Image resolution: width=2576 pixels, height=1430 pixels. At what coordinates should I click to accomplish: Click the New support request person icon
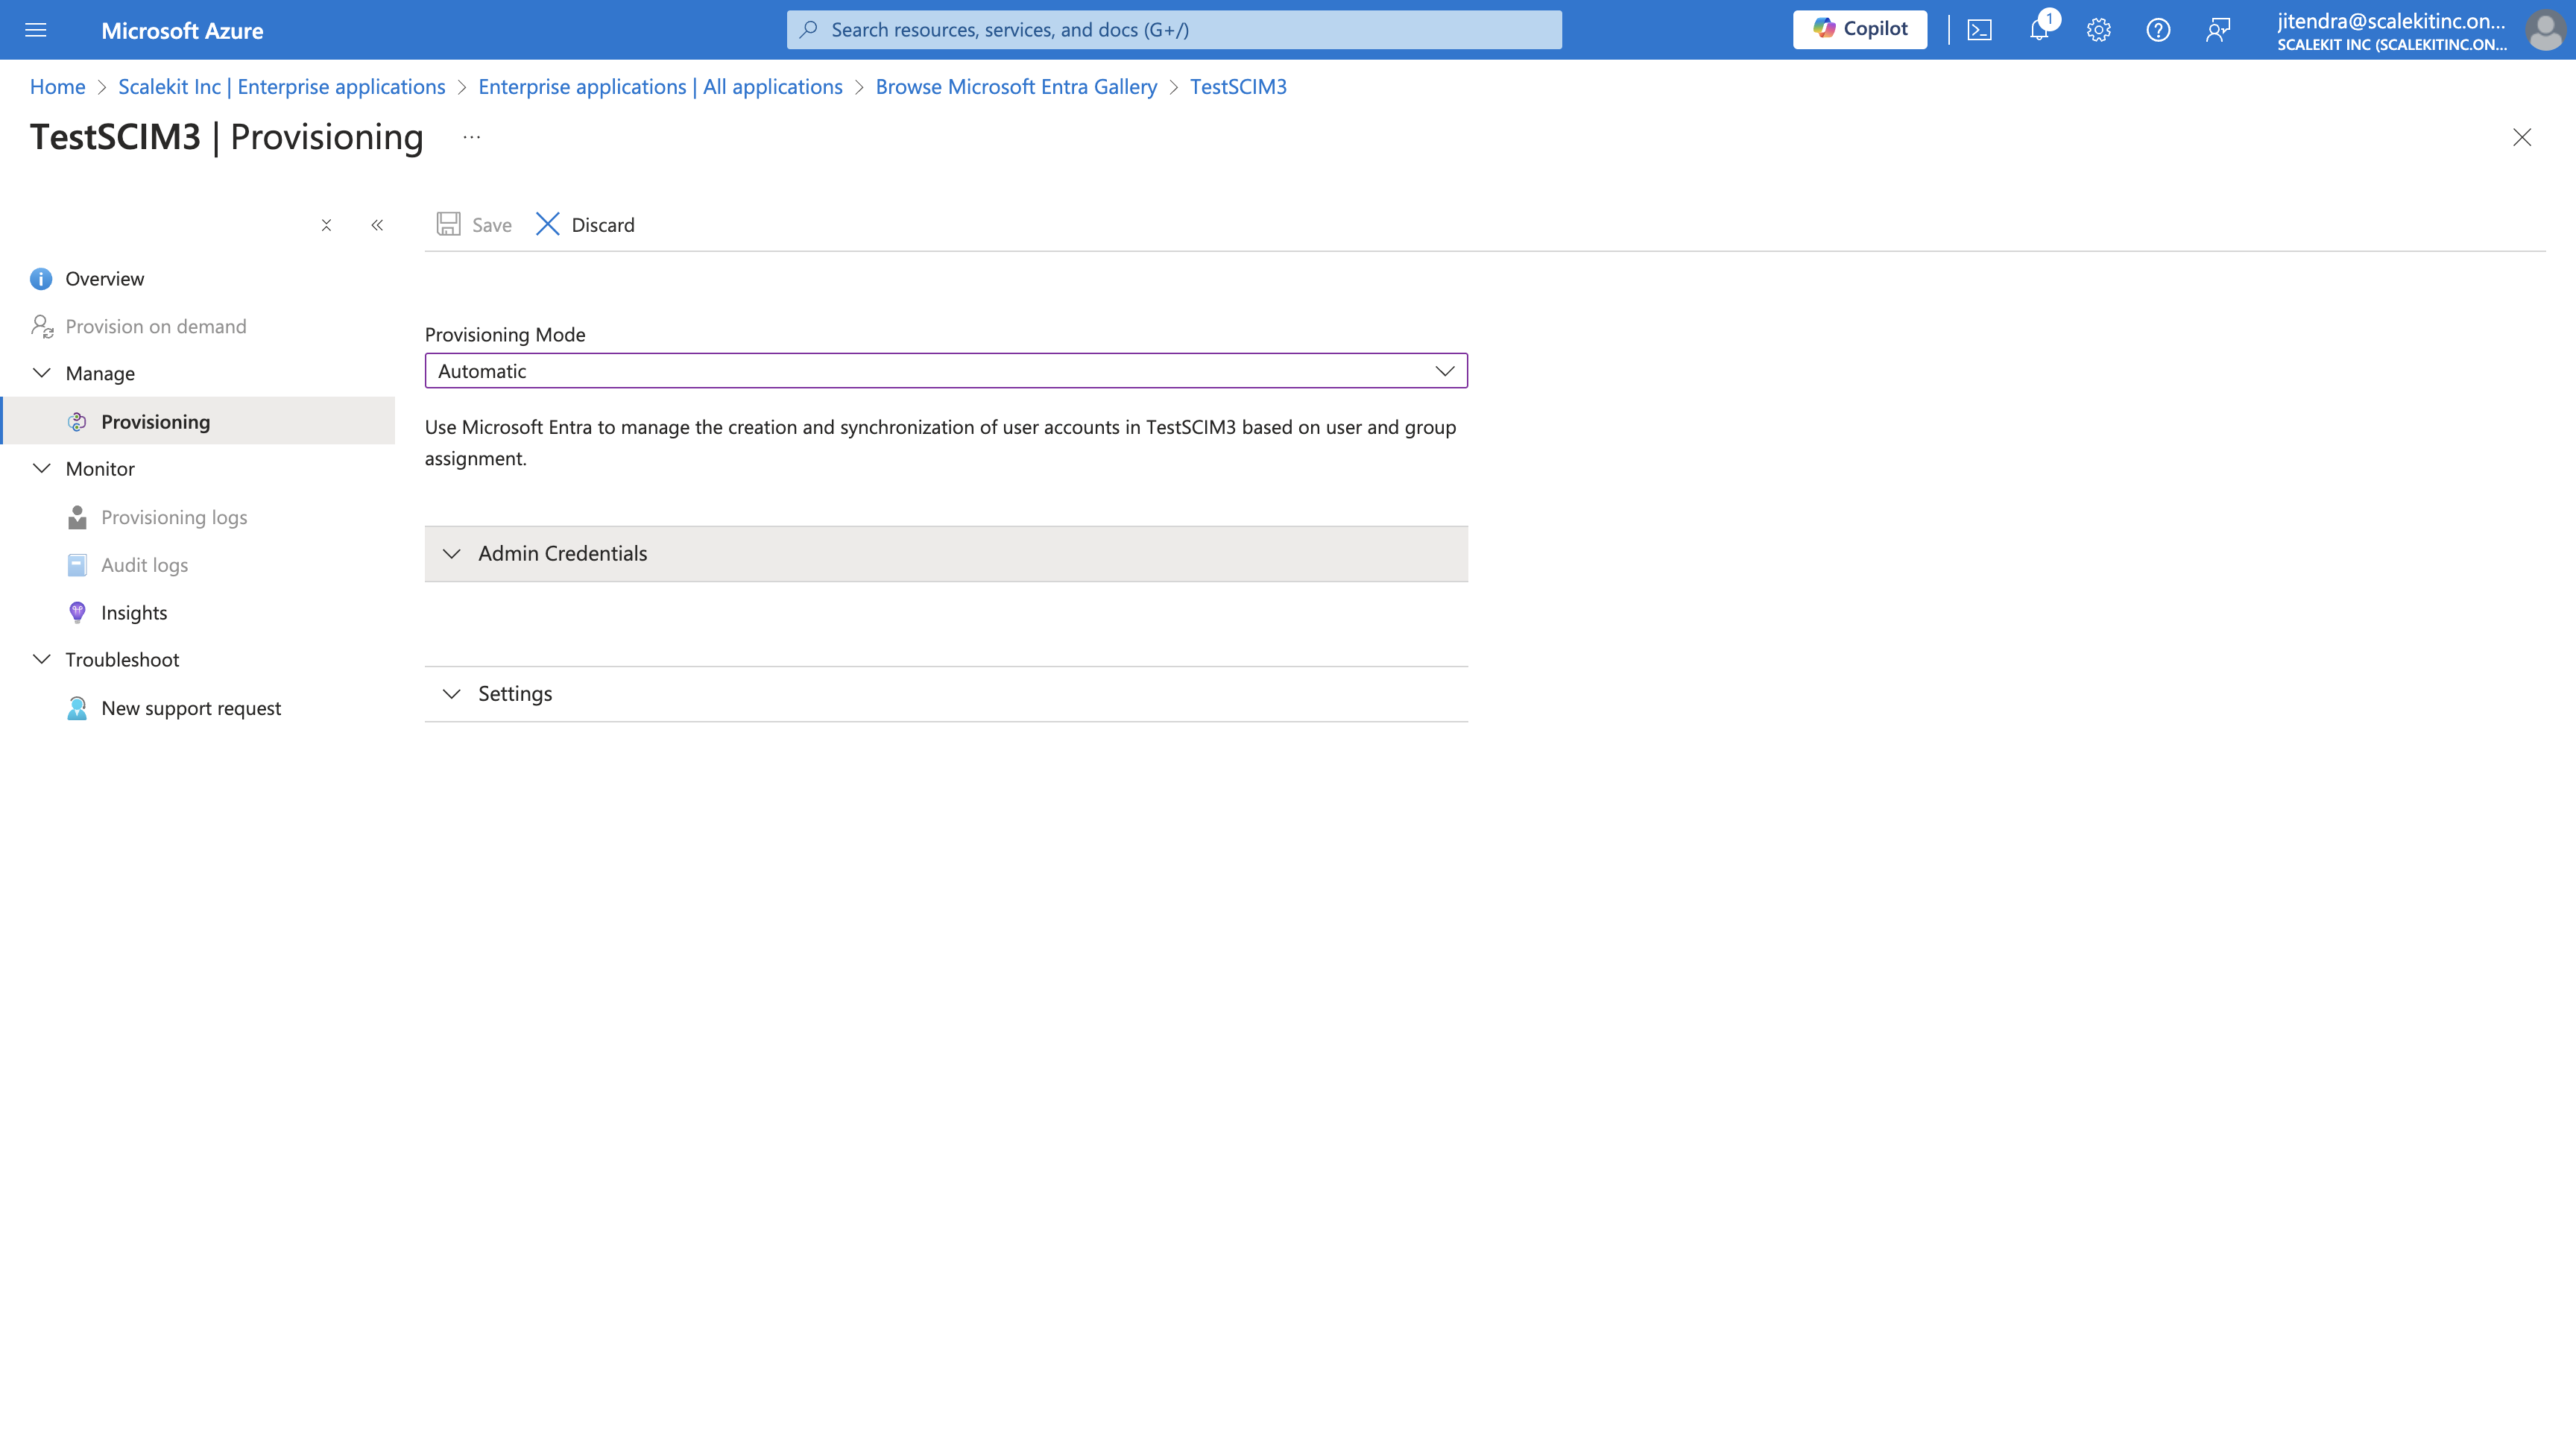(77, 708)
